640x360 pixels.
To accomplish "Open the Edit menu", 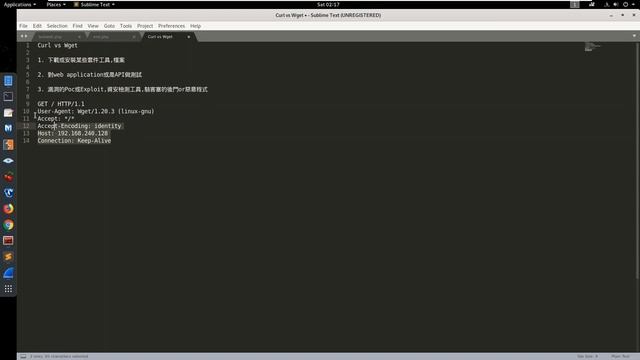I will point(37,26).
